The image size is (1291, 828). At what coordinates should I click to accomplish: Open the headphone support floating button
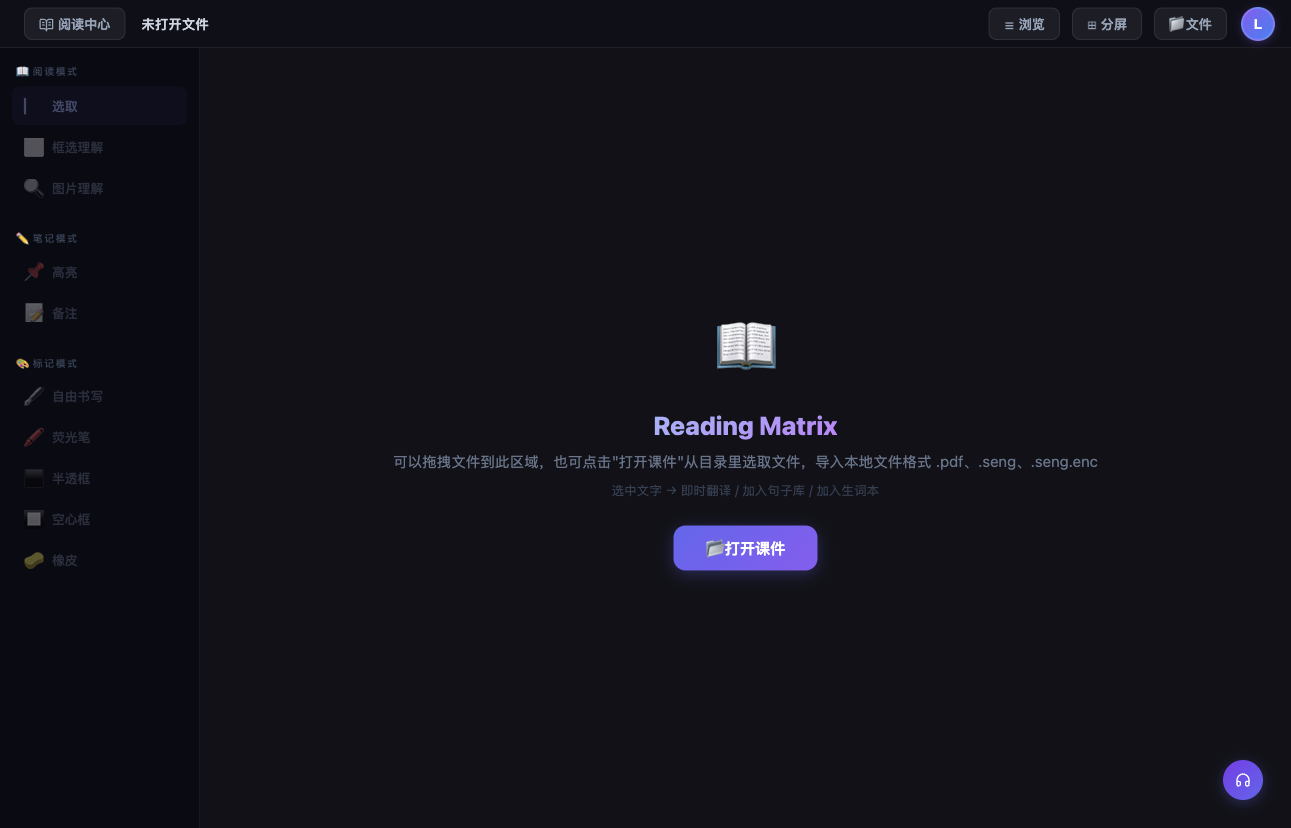[x=1243, y=780]
